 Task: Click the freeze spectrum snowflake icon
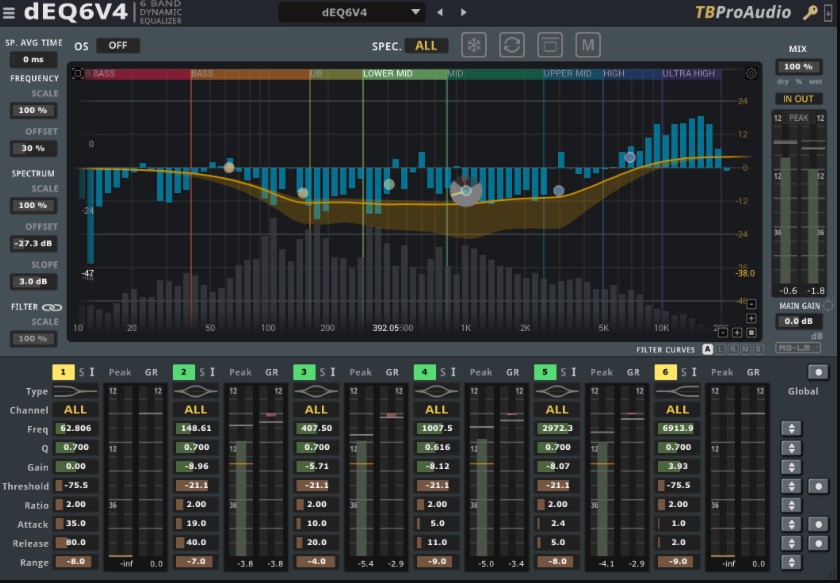pyautogui.click(x=474, y=45)
